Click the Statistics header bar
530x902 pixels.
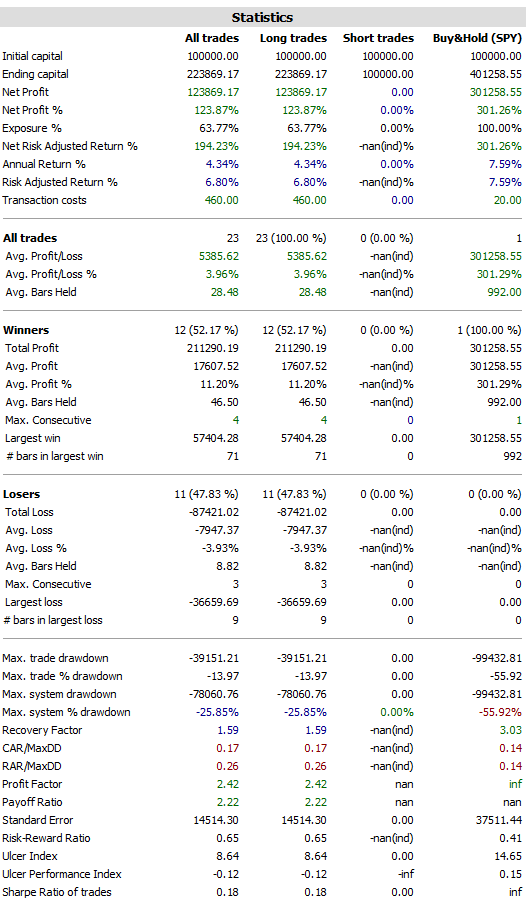coord(263,17)
